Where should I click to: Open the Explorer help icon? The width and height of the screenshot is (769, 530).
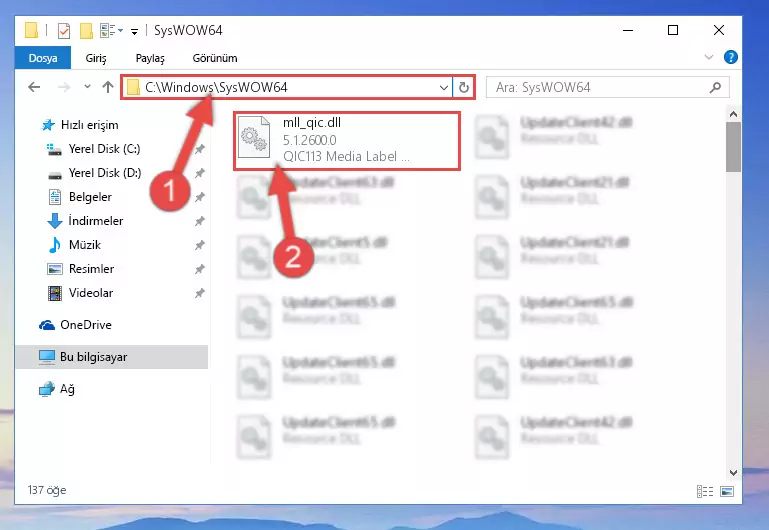pyautogui.click(x=730, y=57)
